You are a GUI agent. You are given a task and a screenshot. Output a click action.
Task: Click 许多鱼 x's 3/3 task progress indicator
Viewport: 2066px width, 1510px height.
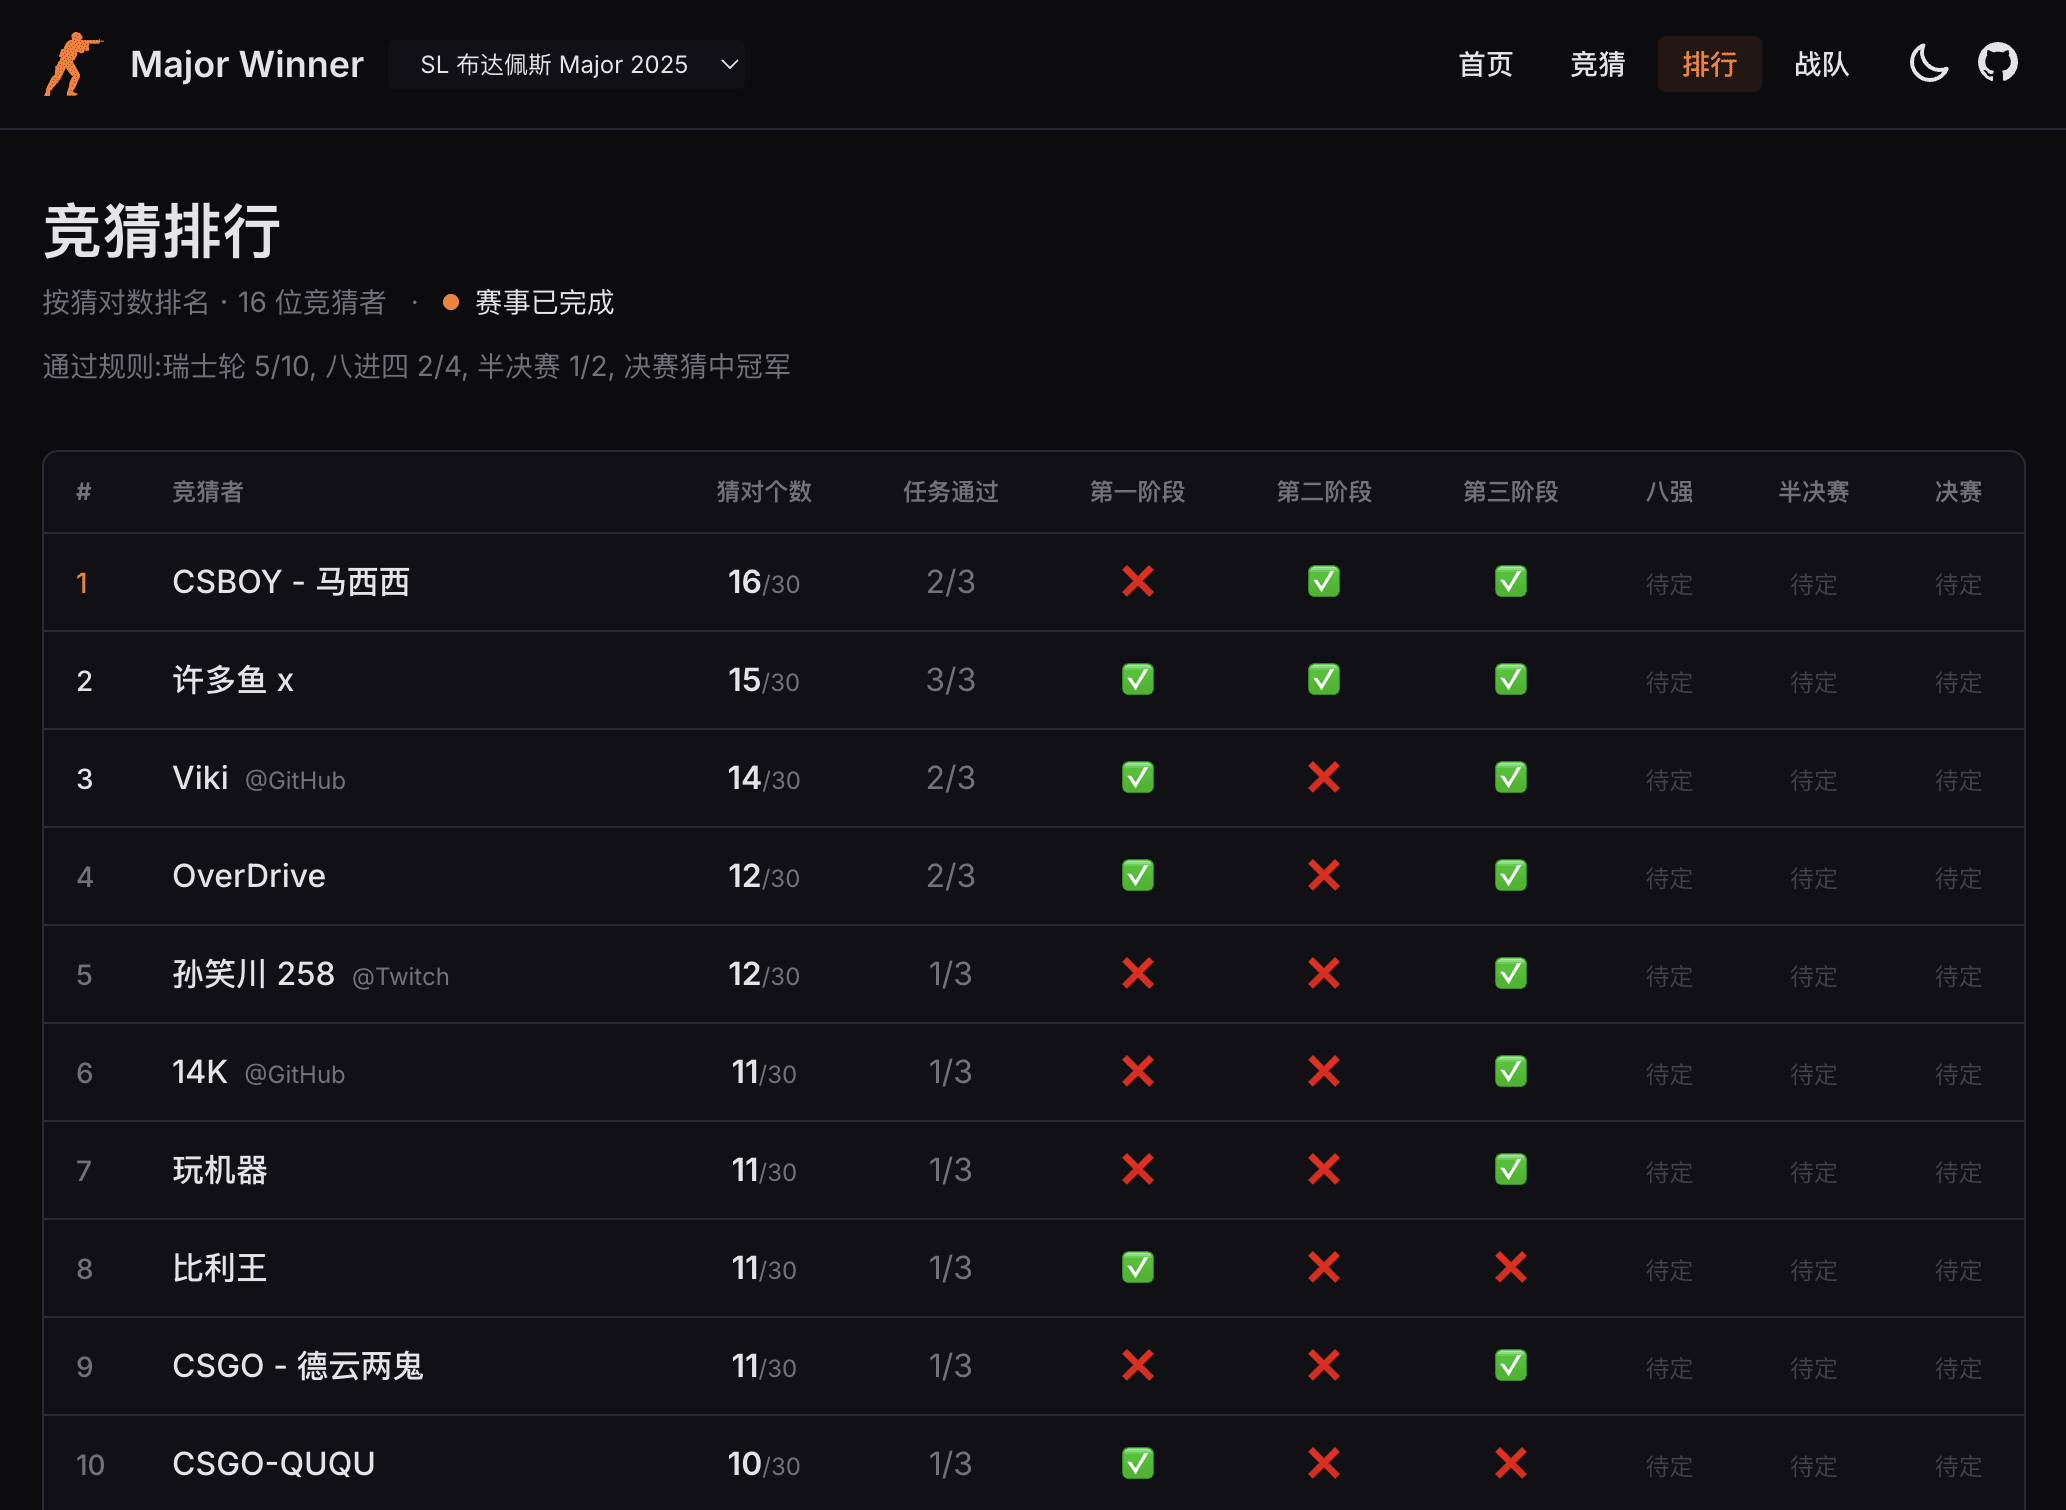pyautogui.click(x=949, y=679)
